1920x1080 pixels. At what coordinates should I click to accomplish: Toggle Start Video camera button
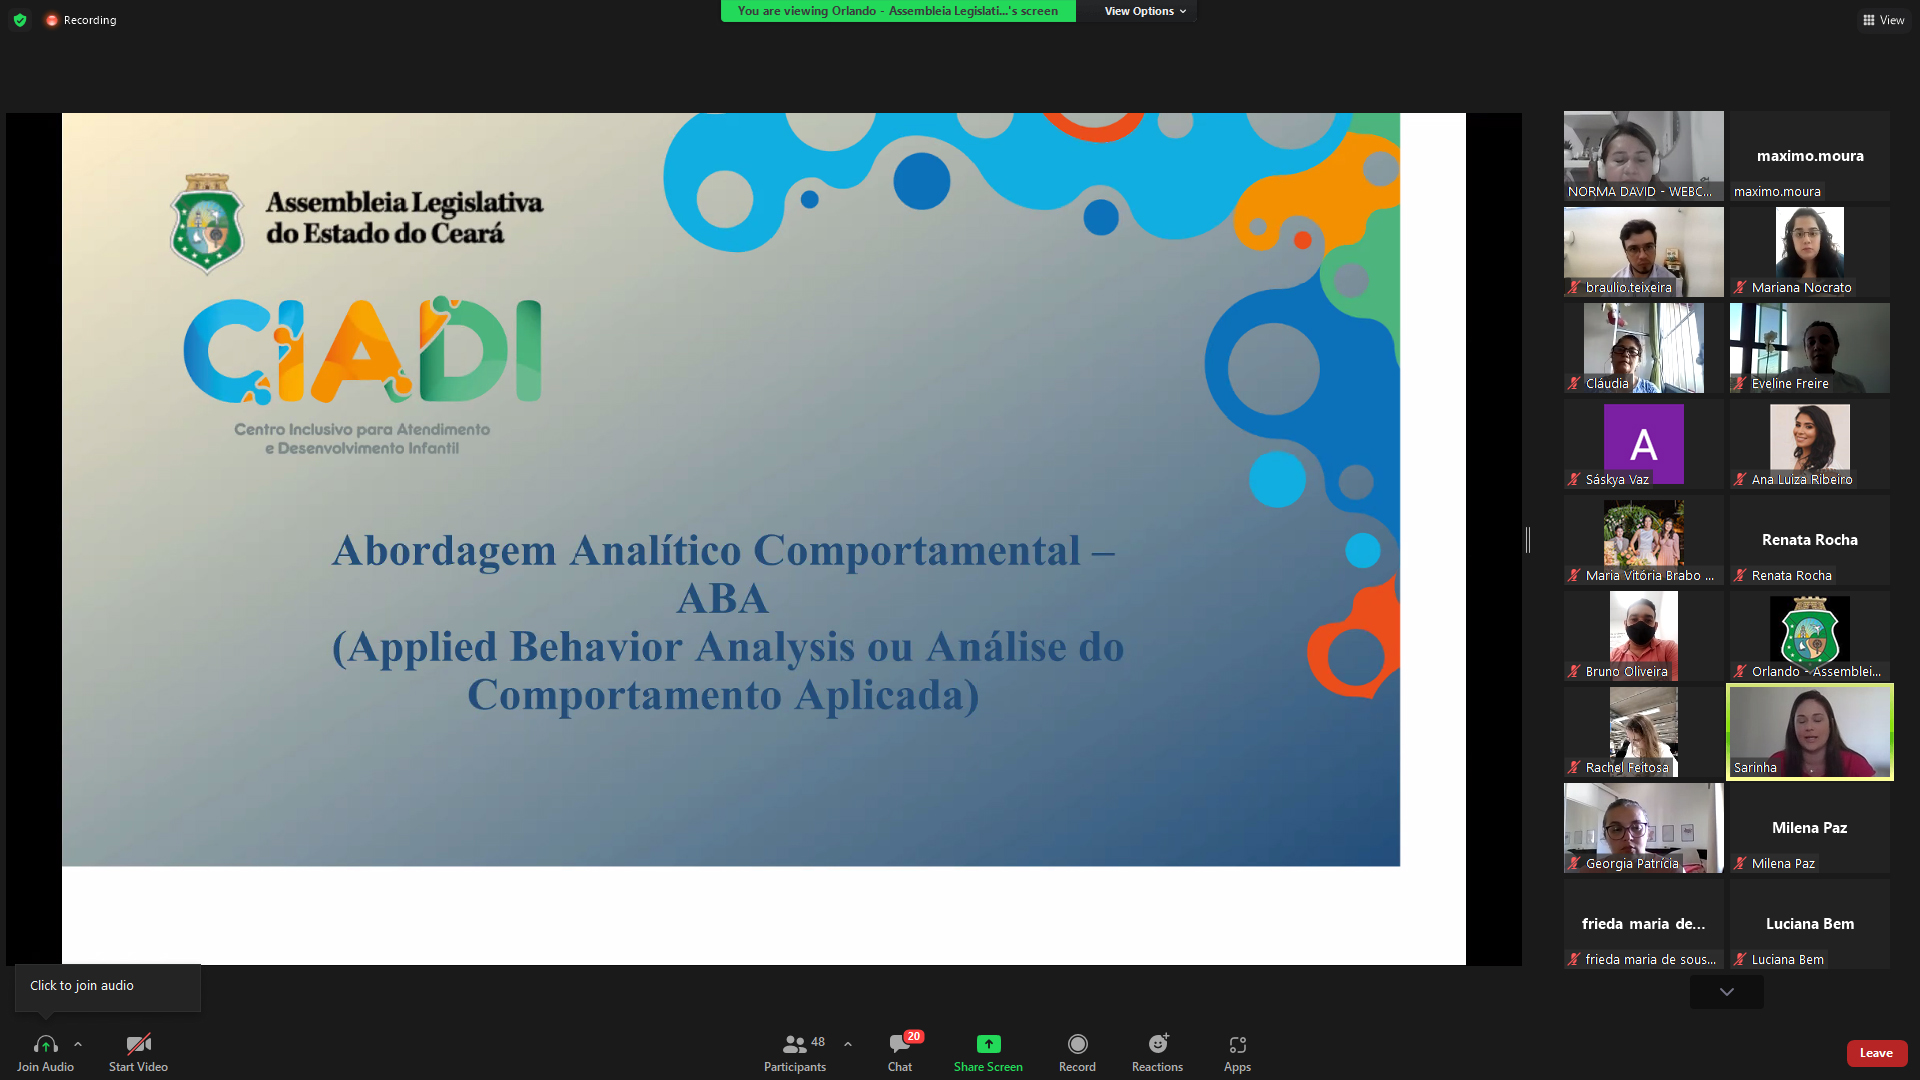(138, 1044)
